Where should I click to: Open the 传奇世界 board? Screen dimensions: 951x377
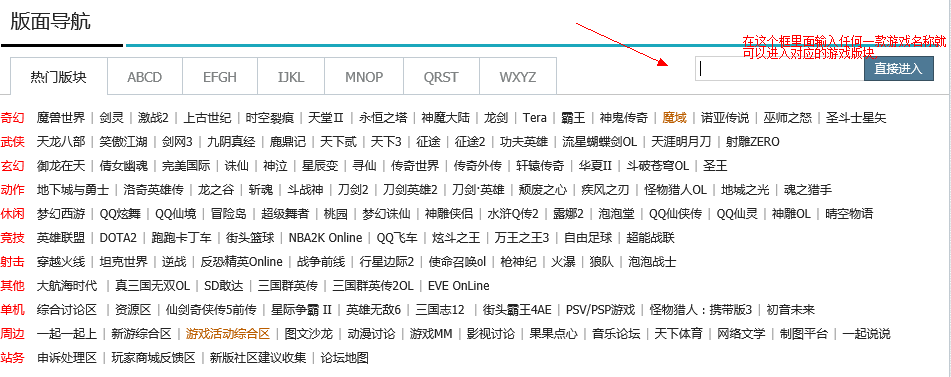415,165
